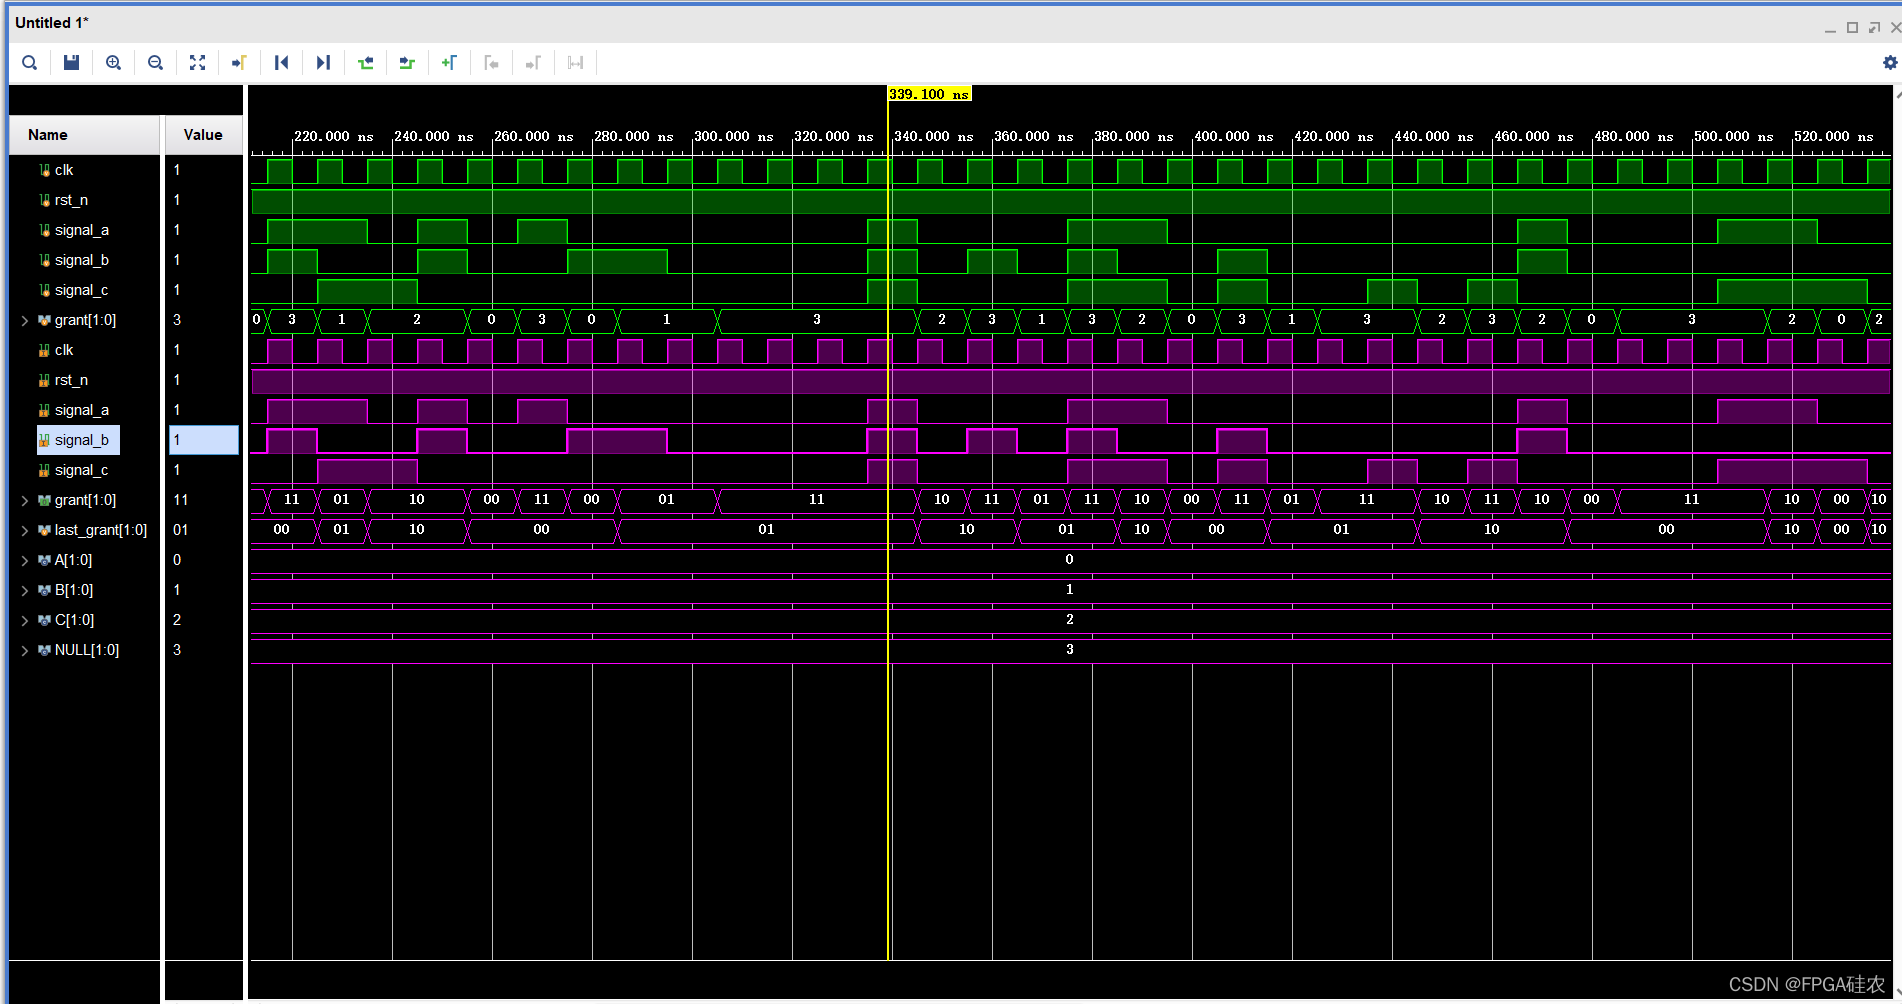Click the Search magnifier toolbar icon
1902x1004 pixels.
30,63
